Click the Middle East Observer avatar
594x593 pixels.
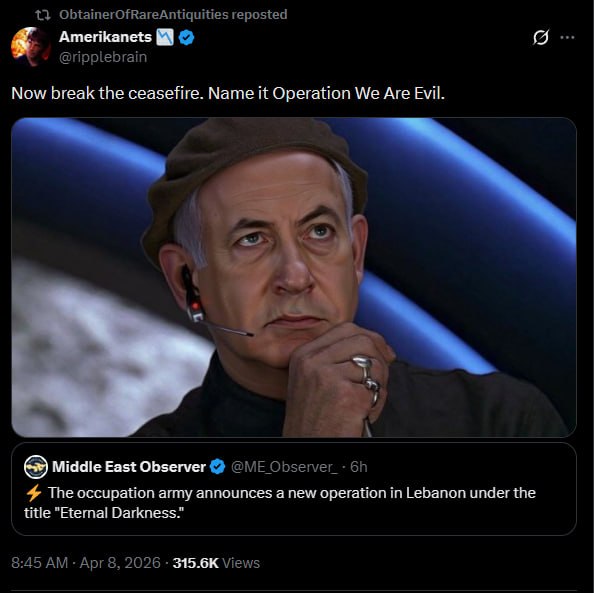pyautogui.click(x=36, y=467)
